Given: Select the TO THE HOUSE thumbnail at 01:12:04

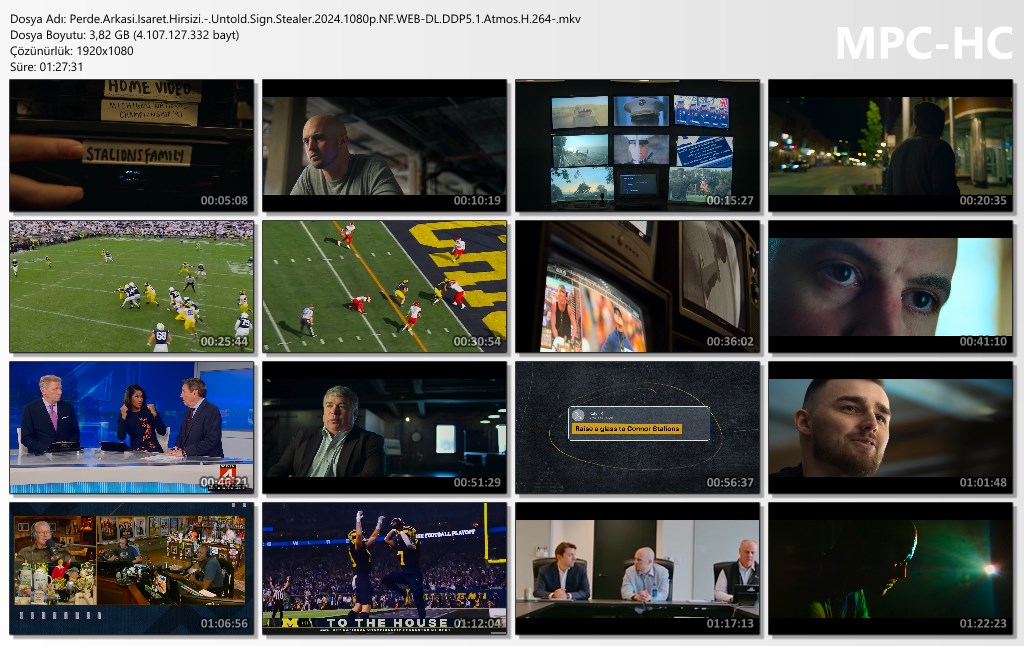Looking at the screenshot, I should click(x=384, y=569).
